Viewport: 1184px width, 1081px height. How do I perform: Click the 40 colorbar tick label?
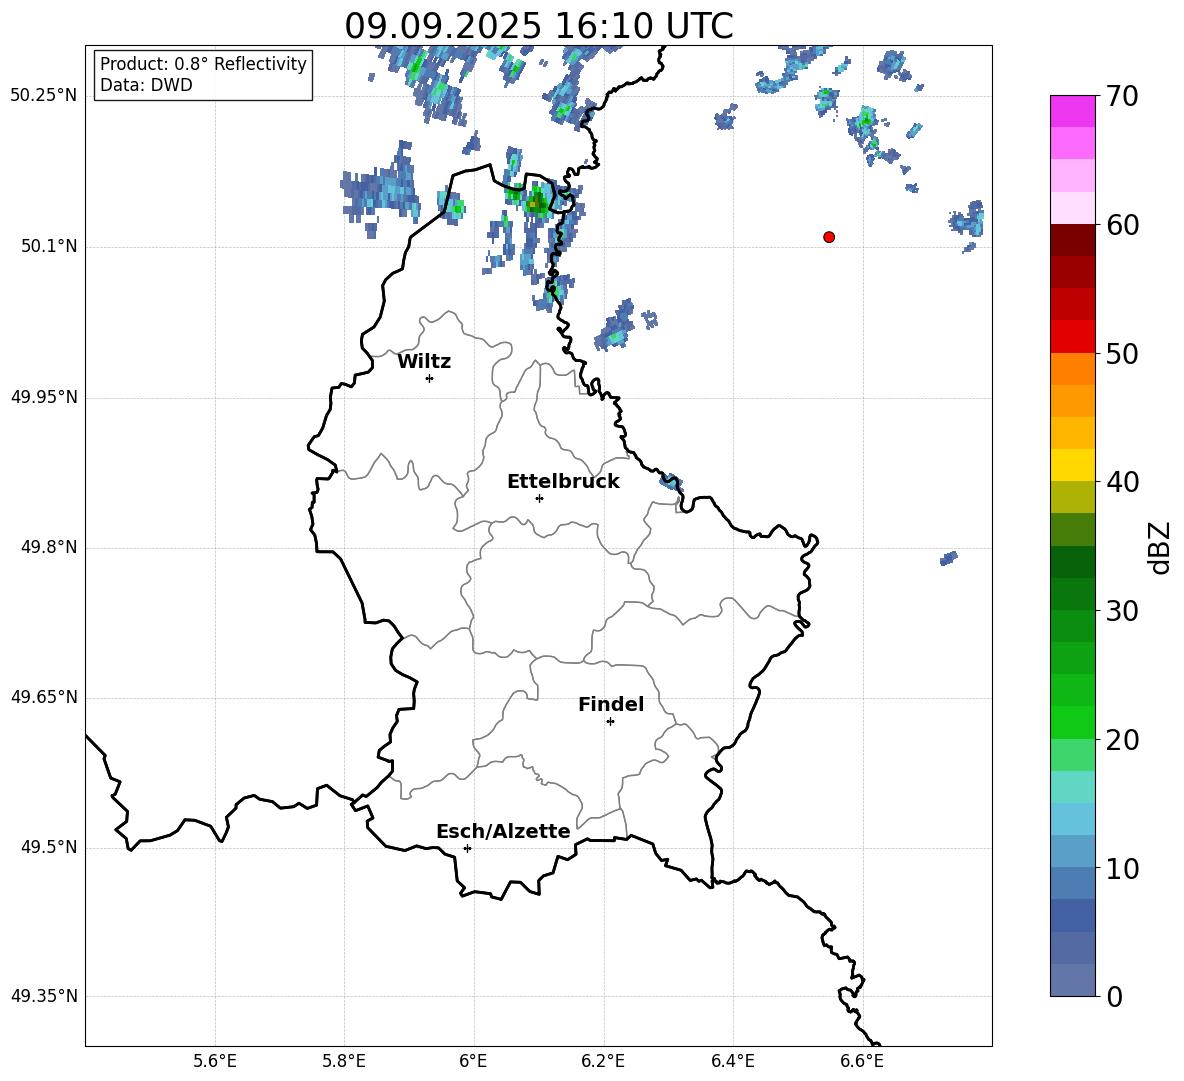point(1122,482)
